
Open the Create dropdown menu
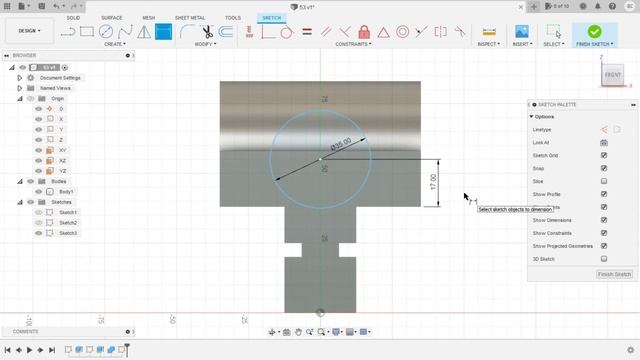pos(115,44)
